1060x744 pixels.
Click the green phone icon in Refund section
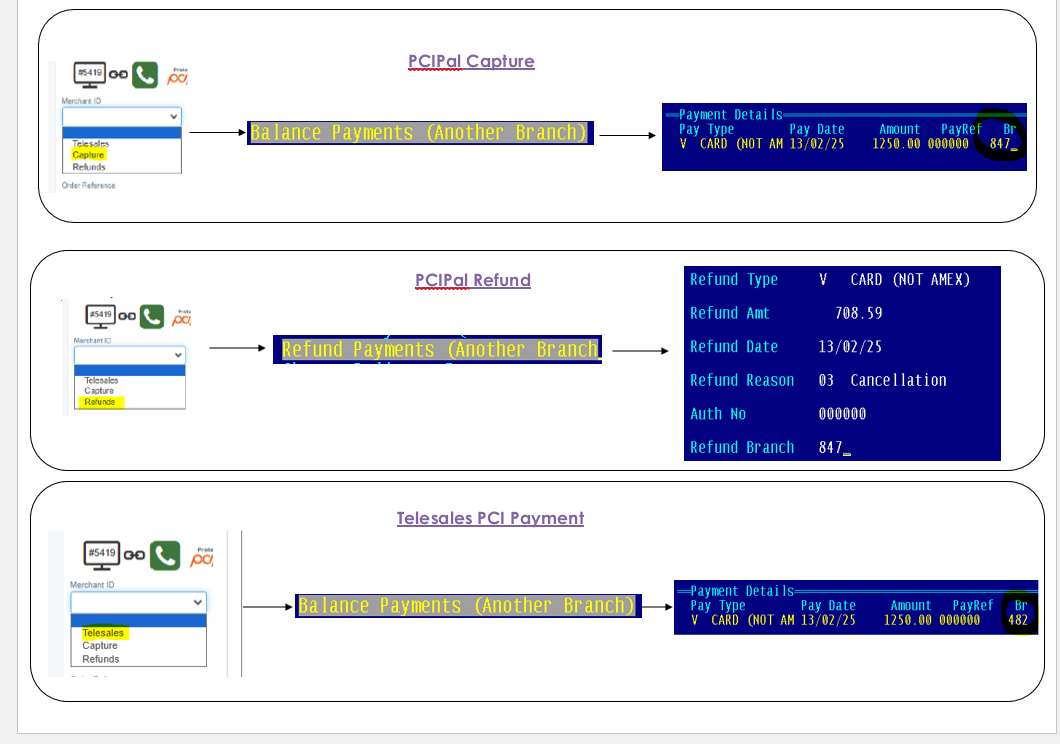[152, 316]
